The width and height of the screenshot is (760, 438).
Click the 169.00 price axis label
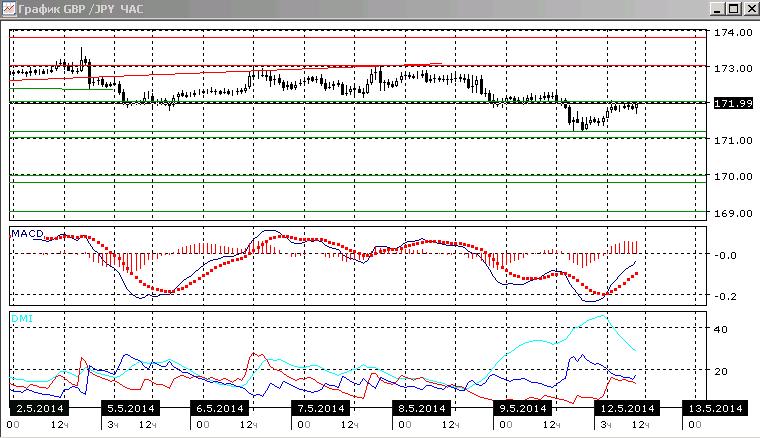733,213
